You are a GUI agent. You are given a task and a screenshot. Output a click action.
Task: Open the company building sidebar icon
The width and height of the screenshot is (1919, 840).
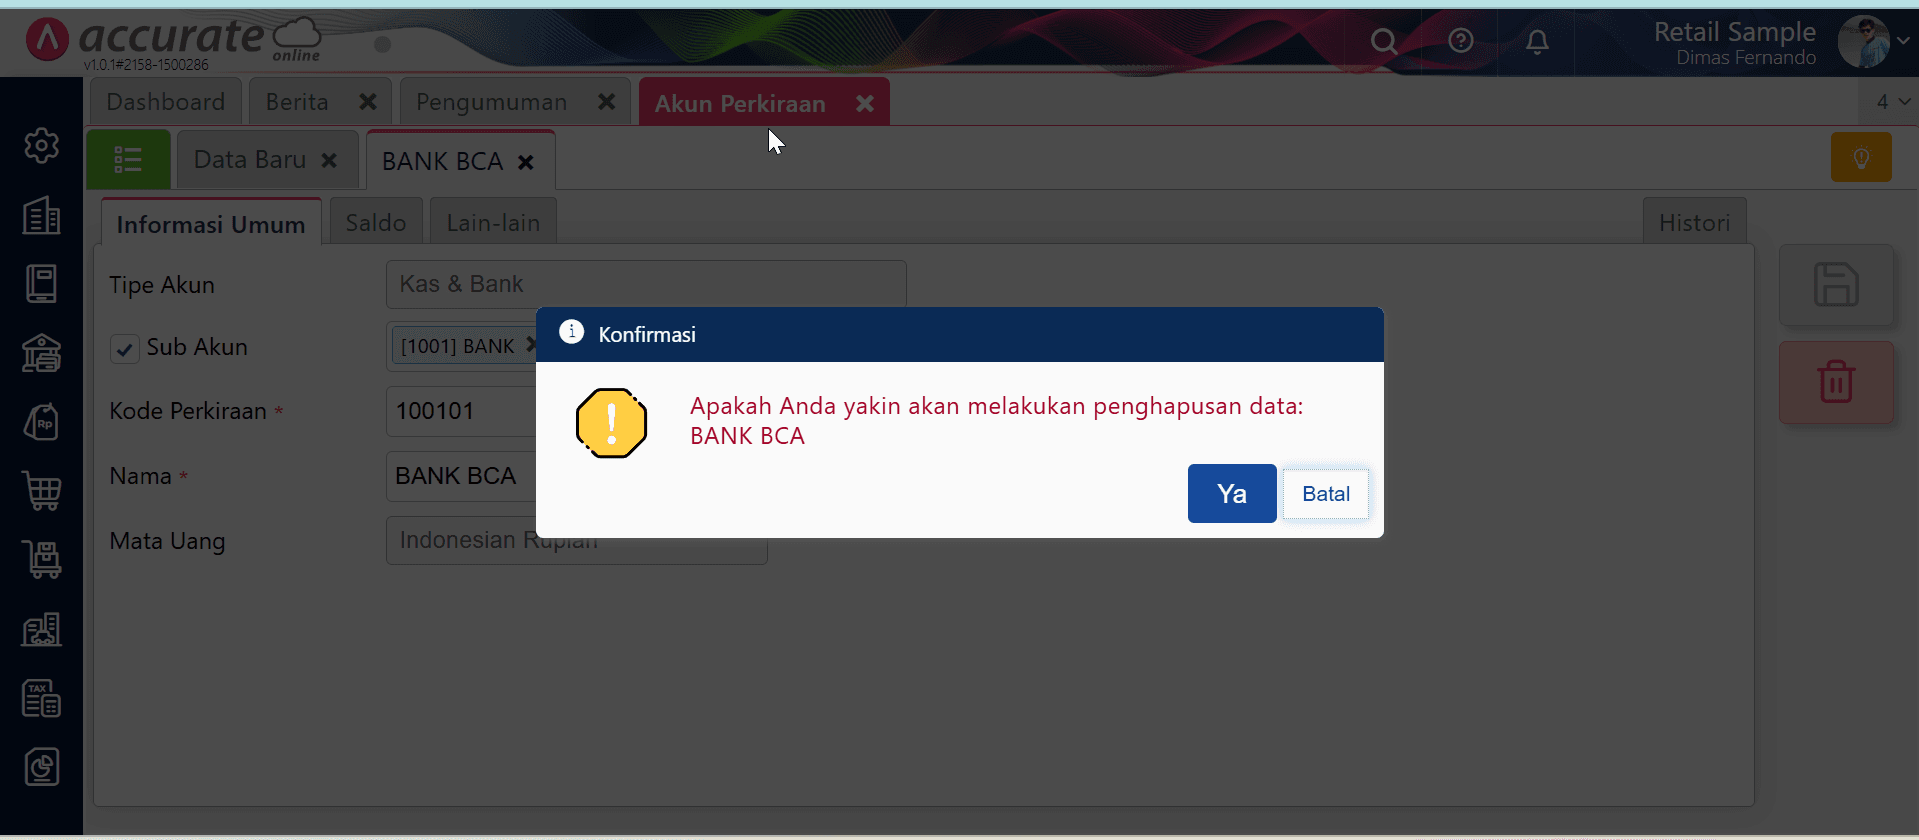point(42,215)
